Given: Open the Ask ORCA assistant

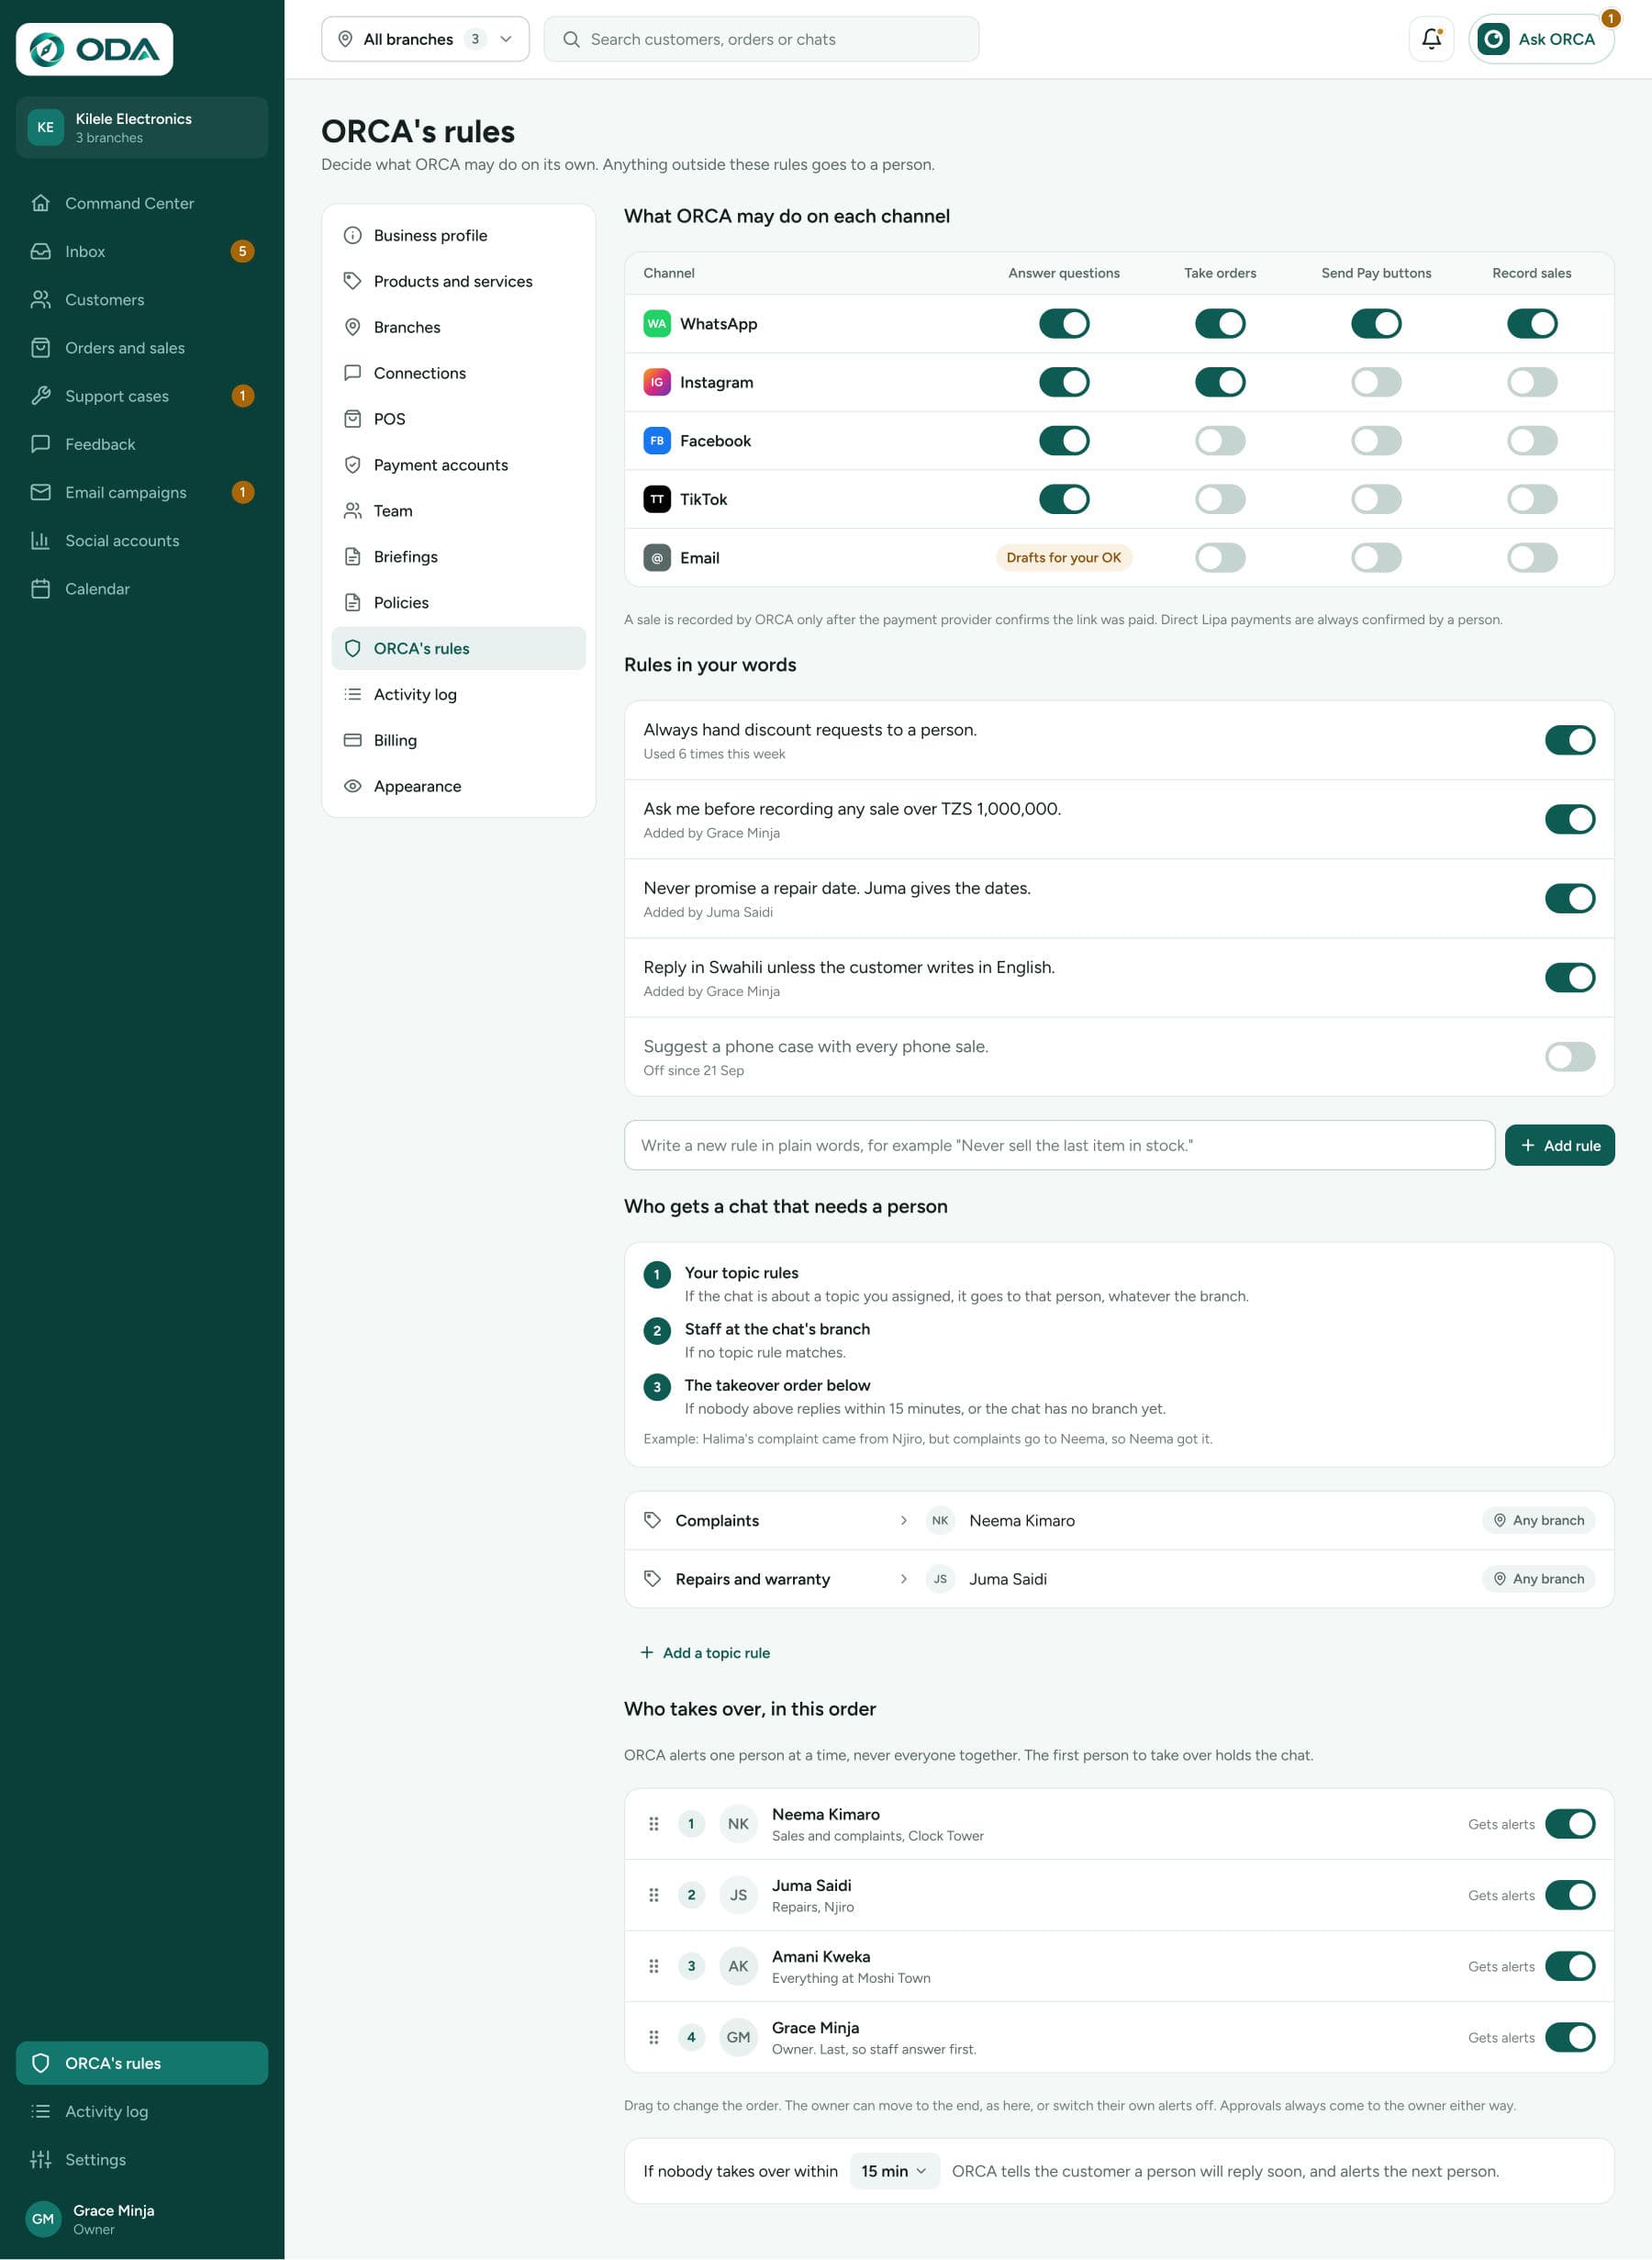Looking at the screenshot, I should 1541,39.
